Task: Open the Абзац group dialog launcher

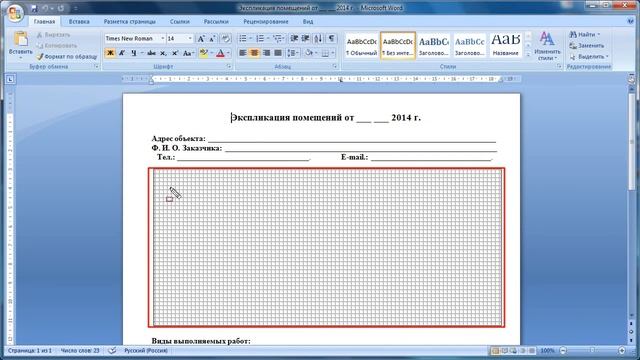Action: [335, 67]
